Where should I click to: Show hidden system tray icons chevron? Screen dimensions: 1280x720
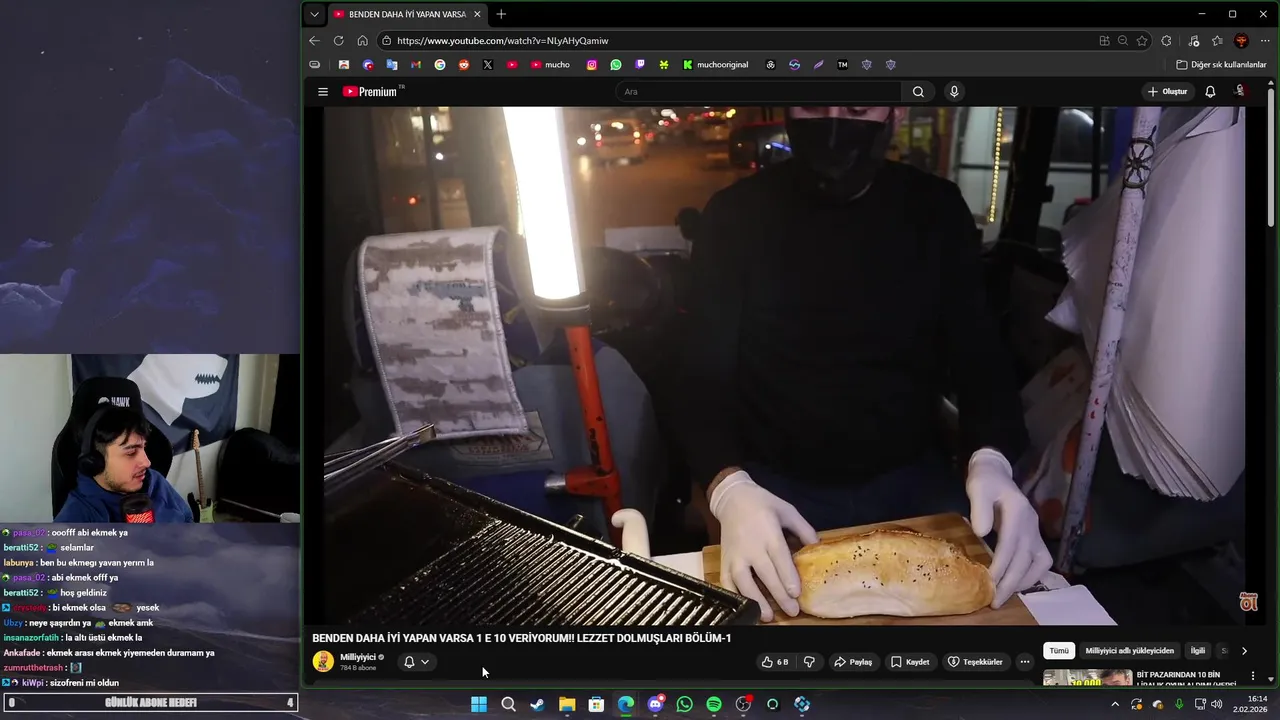(x=1115, y=704)
